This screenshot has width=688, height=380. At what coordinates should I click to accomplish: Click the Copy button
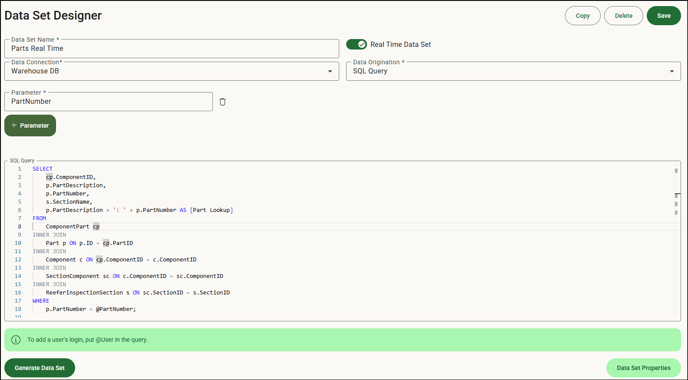click(583, 16)
